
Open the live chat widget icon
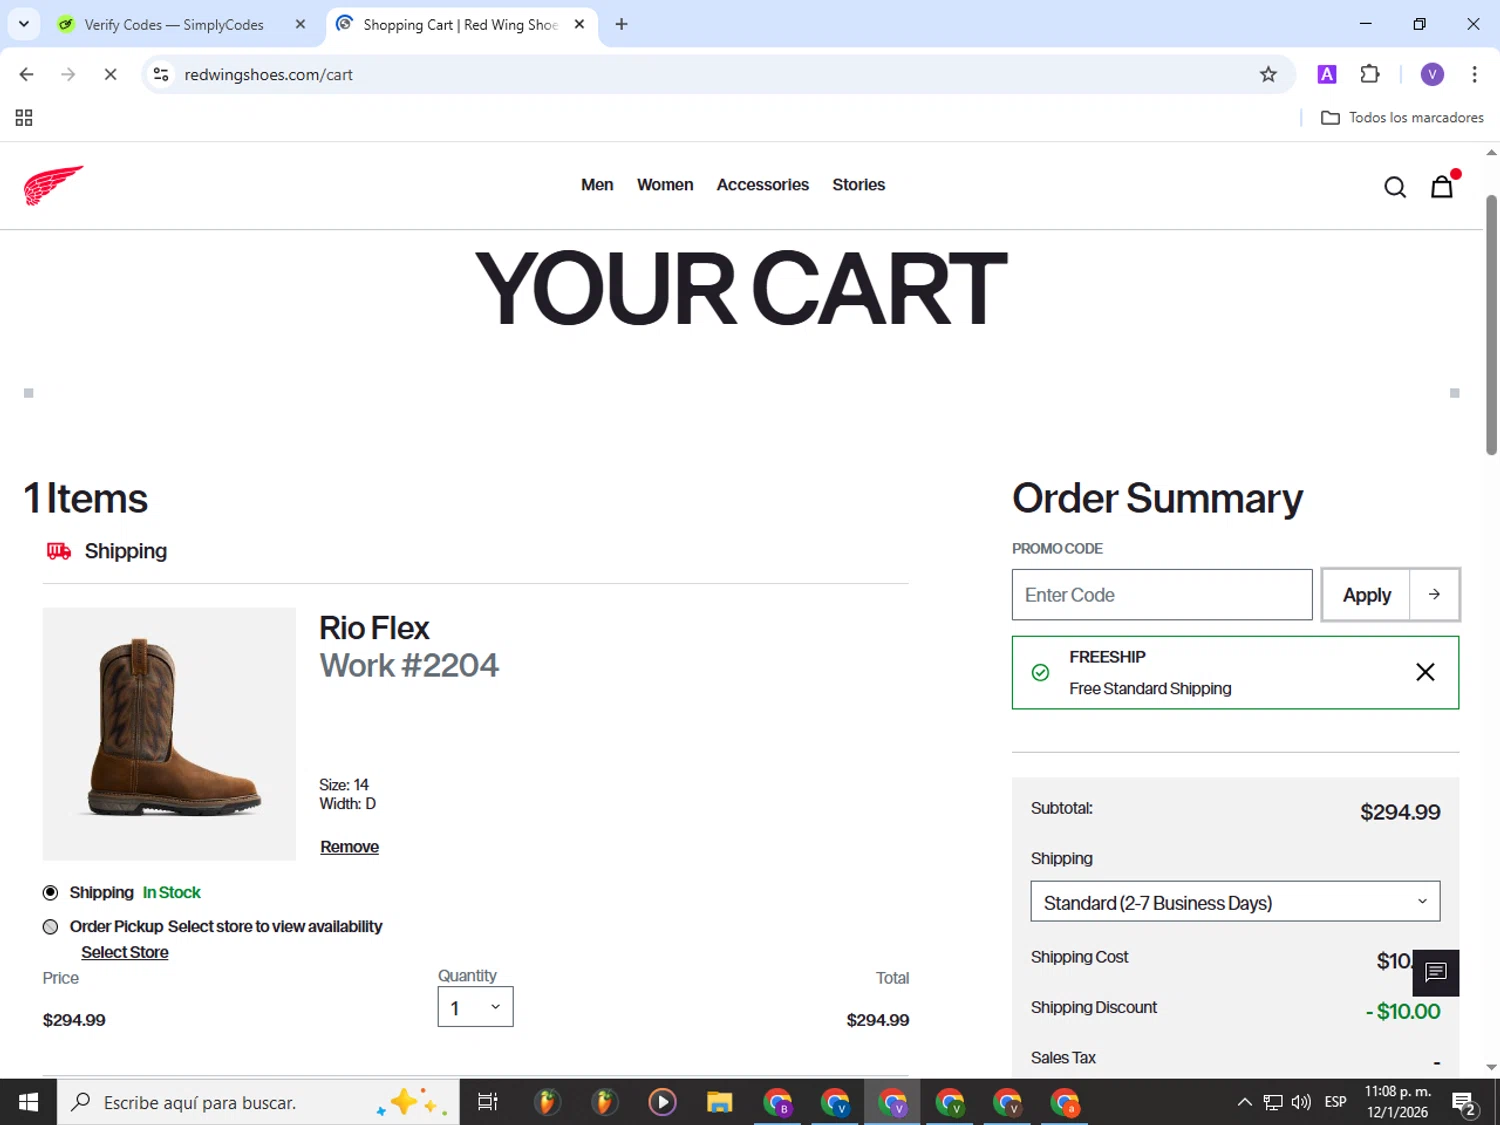click(1436, 972)
